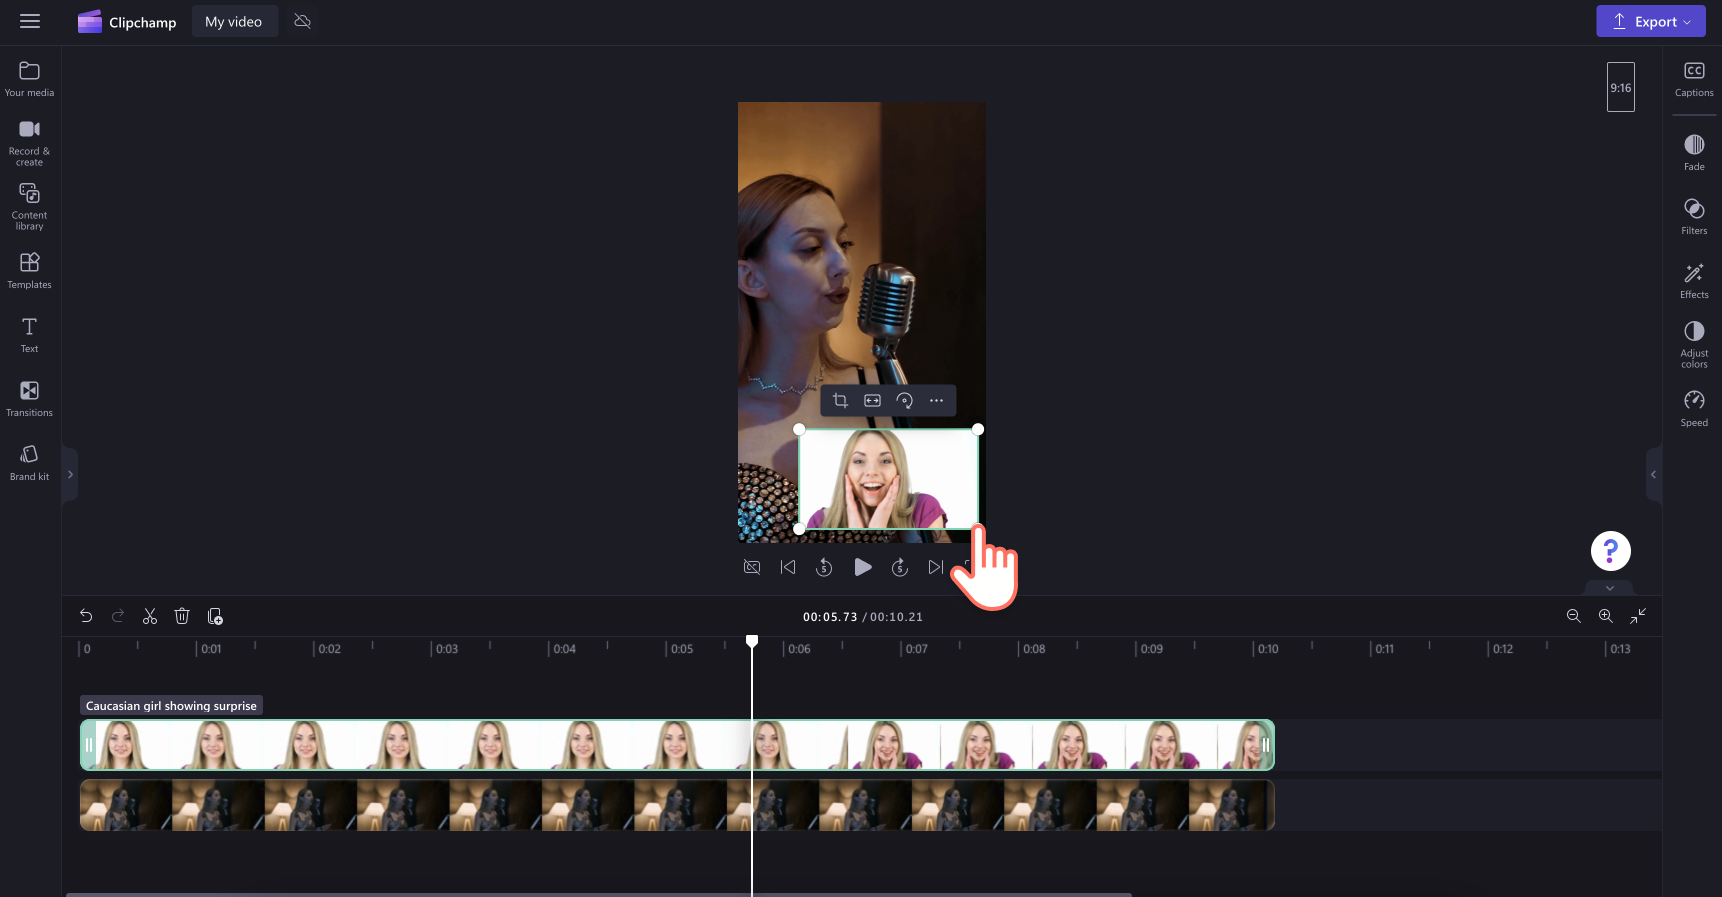Viewport: 1722px width, 897px height.
Task: Edit the My video title field
Action: (x=234, y=21)
